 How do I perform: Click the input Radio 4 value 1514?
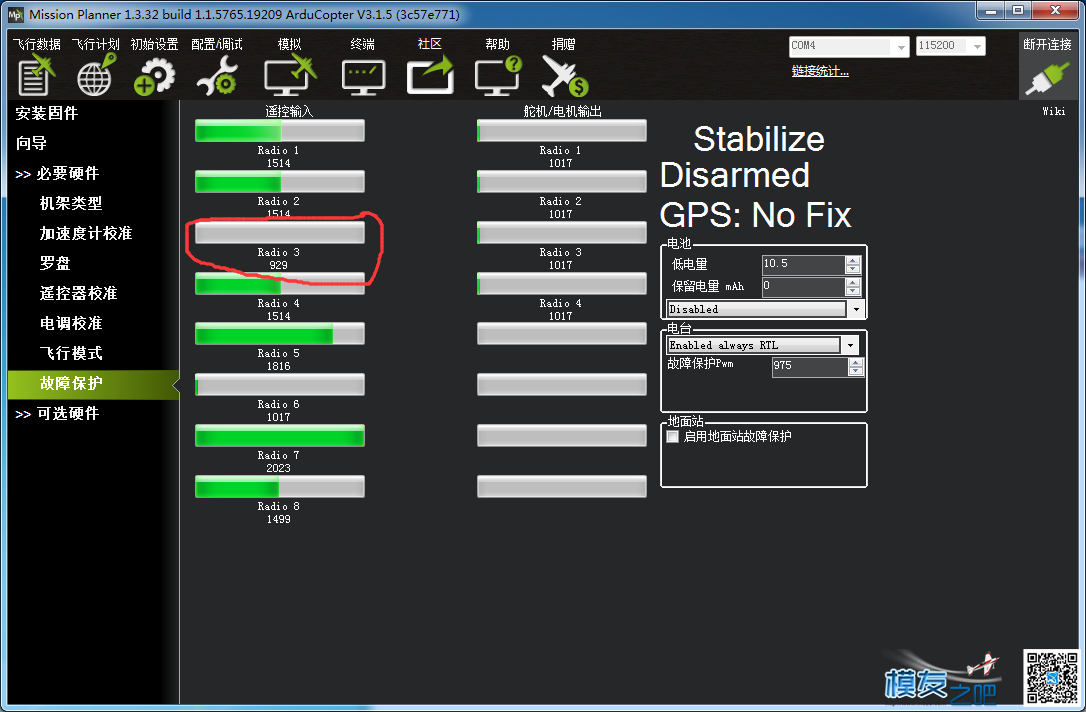(x=278, y=316)
